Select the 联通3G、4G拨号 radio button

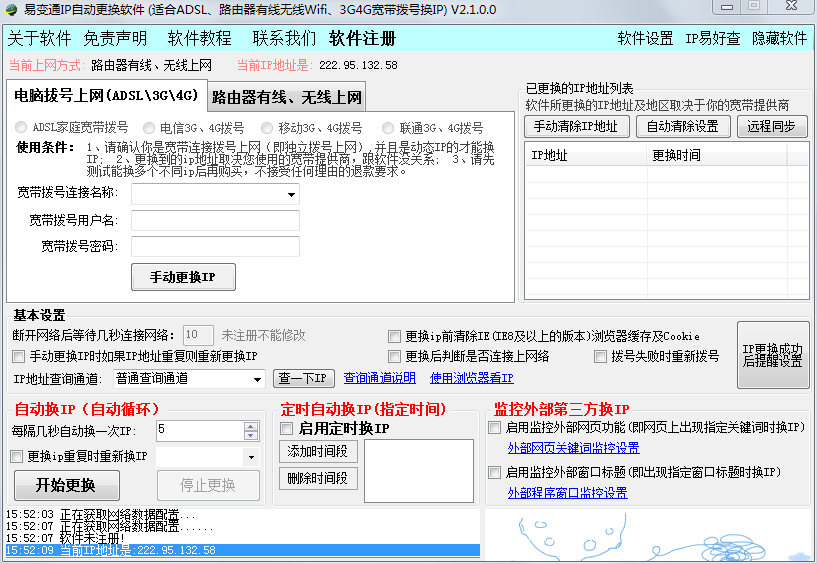tap(388, 127)
